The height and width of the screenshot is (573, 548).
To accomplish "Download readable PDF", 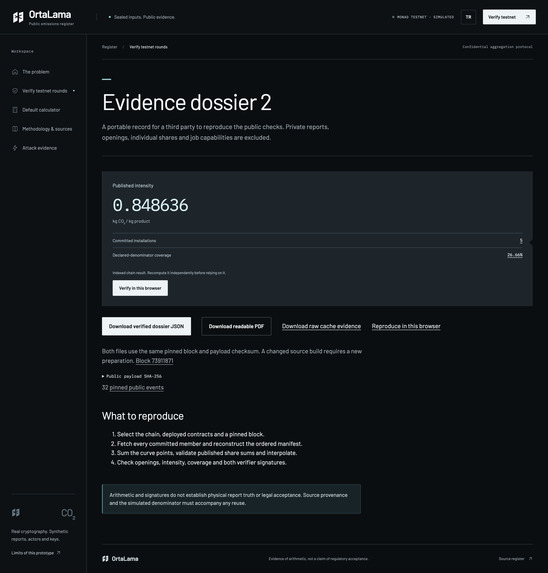I will 236,326.
